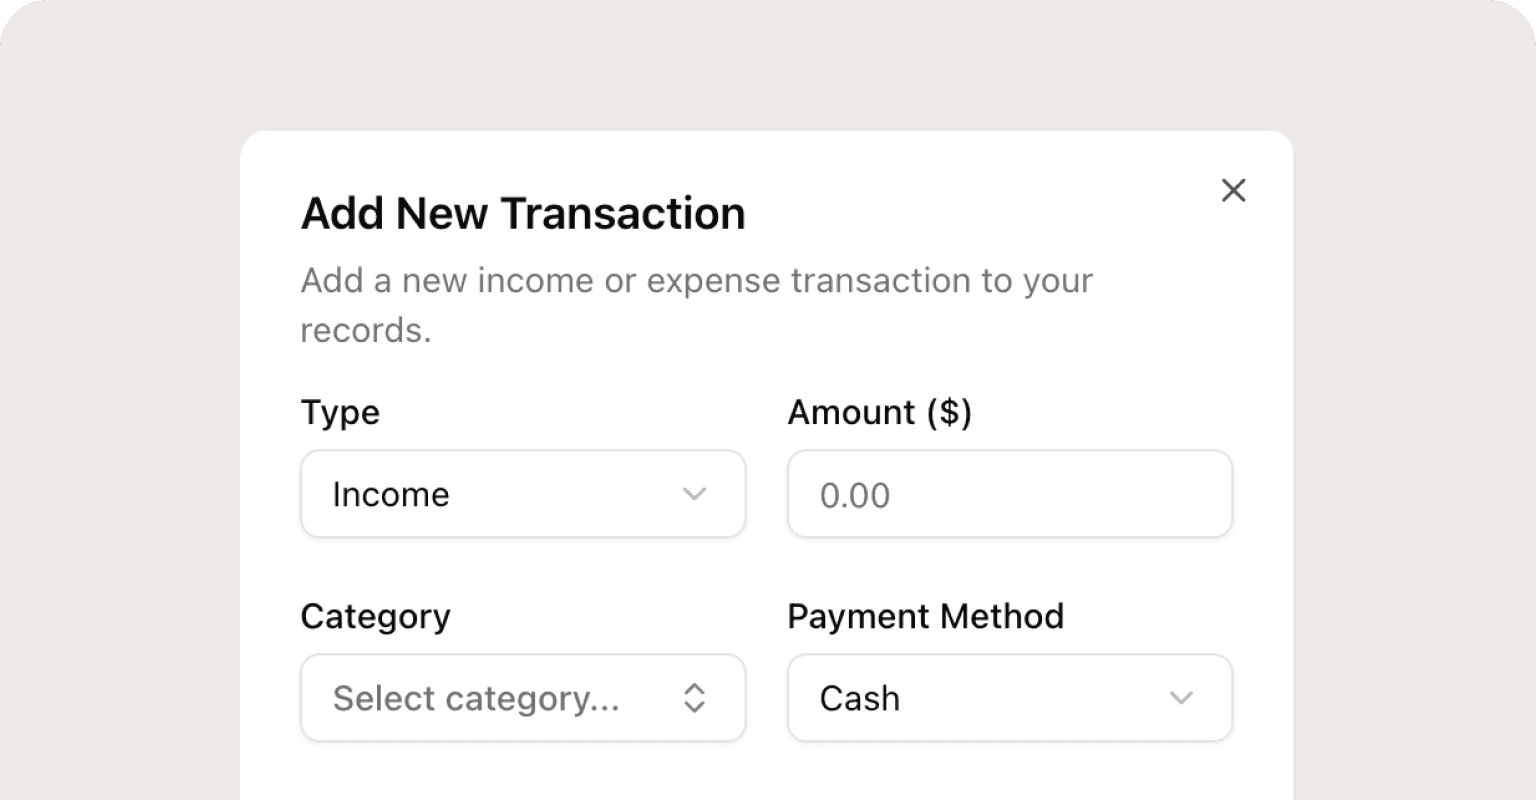This screenshot has height=800, width=1536.
Task: Select the Income value text
Action: [391, 495]
